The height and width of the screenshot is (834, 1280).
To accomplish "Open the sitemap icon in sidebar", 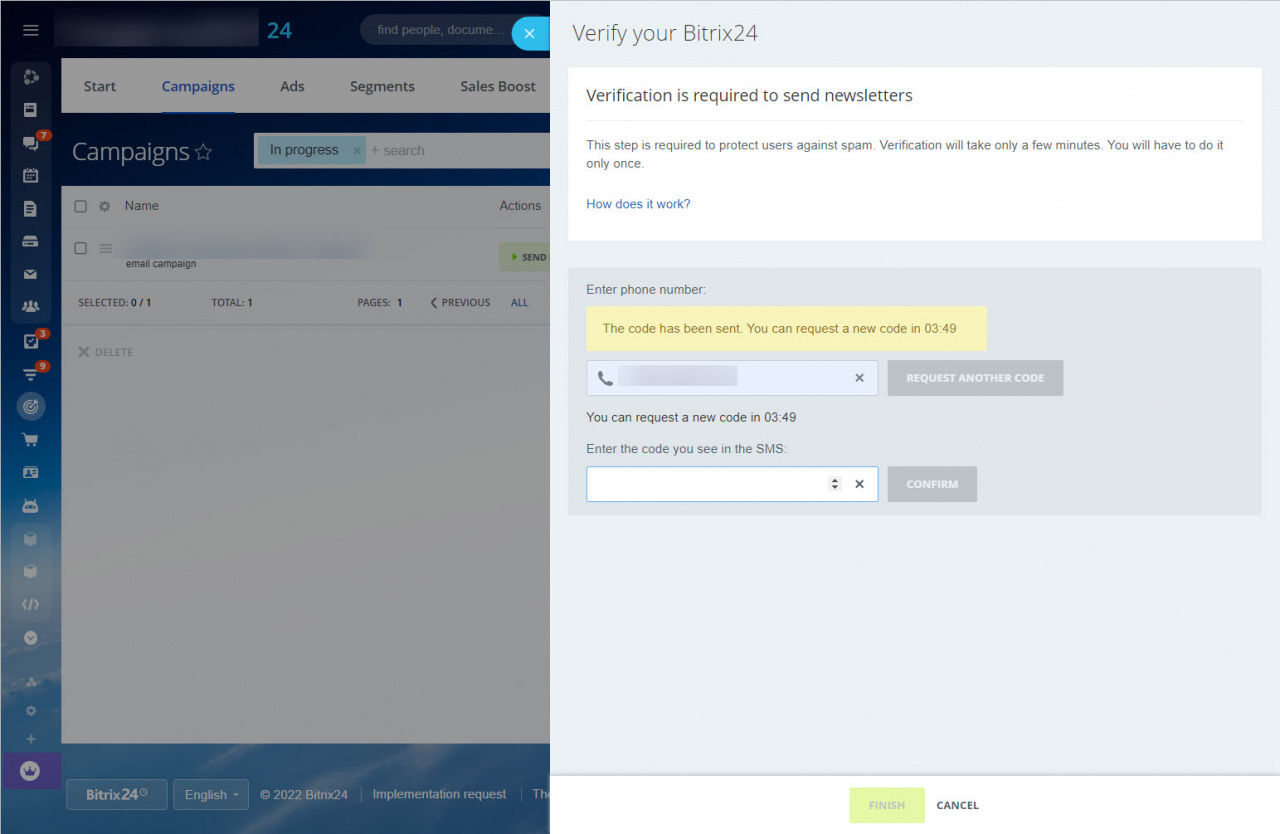I will [30, 683].
